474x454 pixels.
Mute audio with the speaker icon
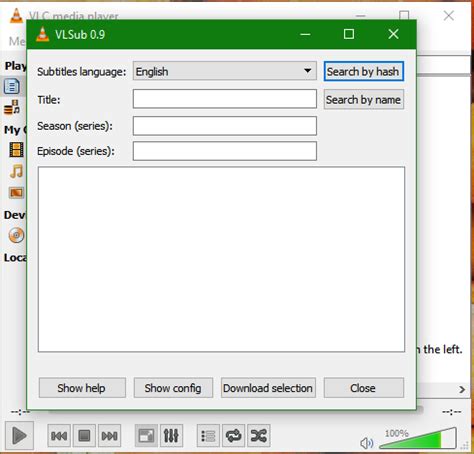click(367, 443)
